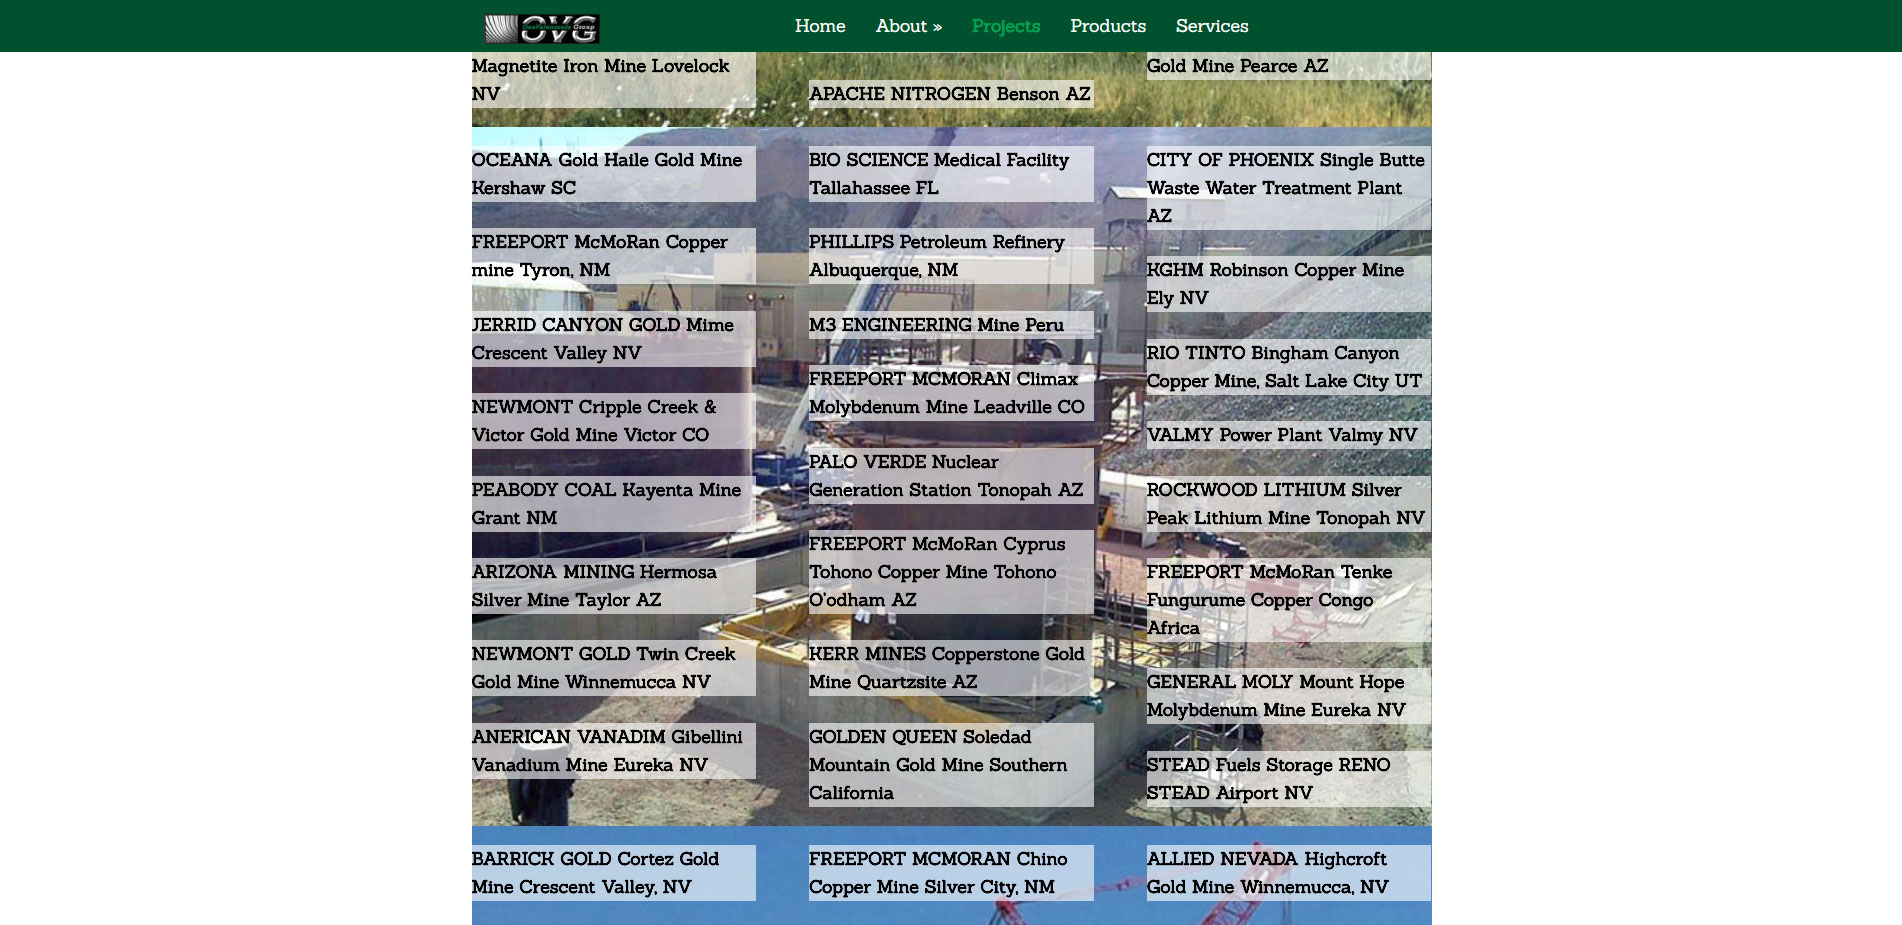1902x925 pixels.
Task: Click GENERAL MOLY Mount Hope entry
Action: 1289,696
